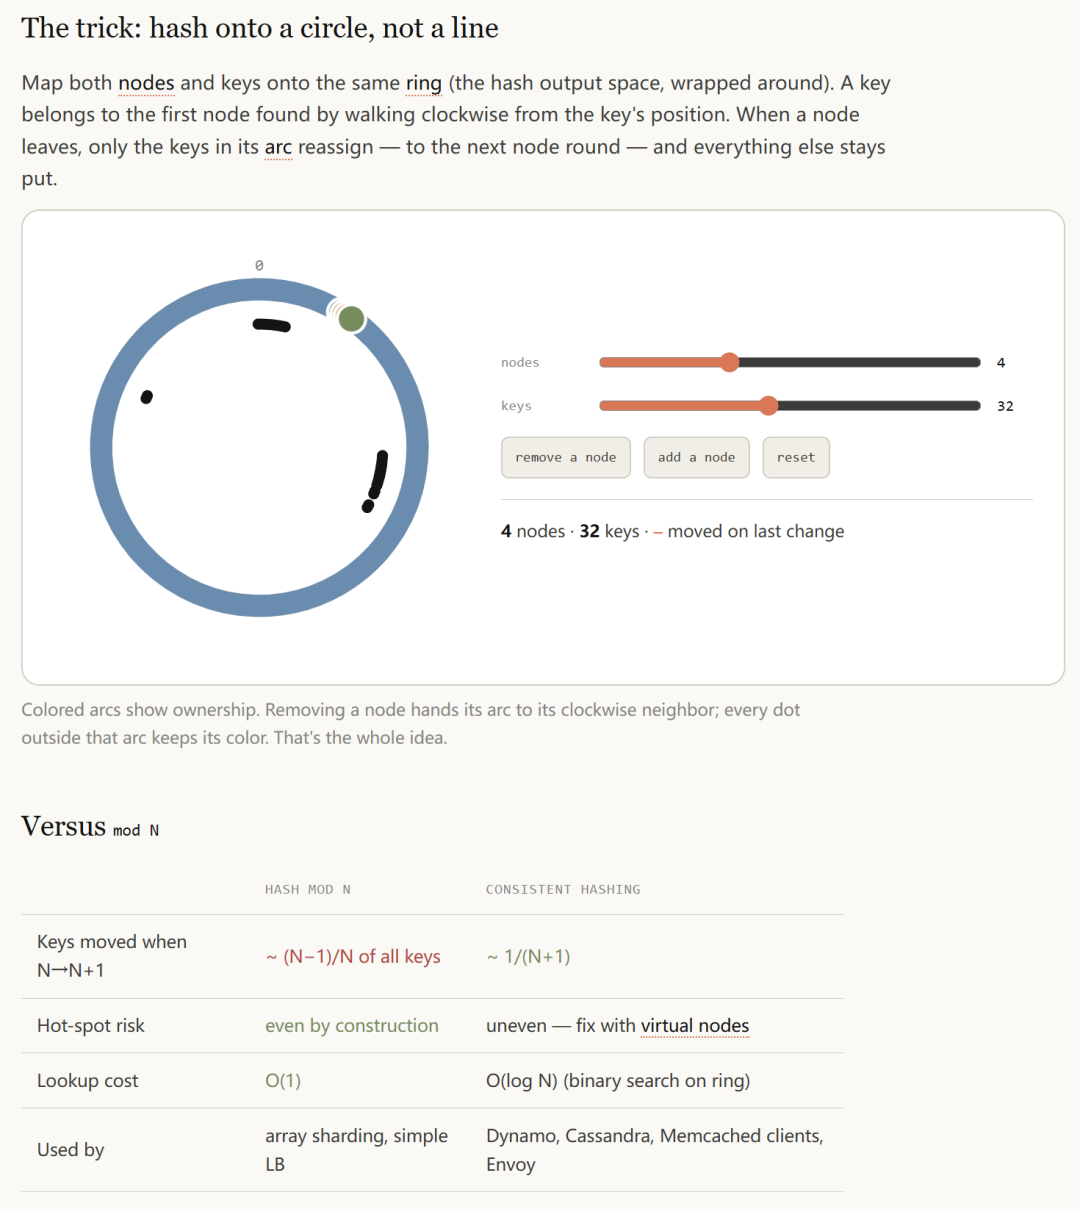Click the "add a node" button
The width and height of the screenshot is (1080, 1209).
click(x=696, y=457)
